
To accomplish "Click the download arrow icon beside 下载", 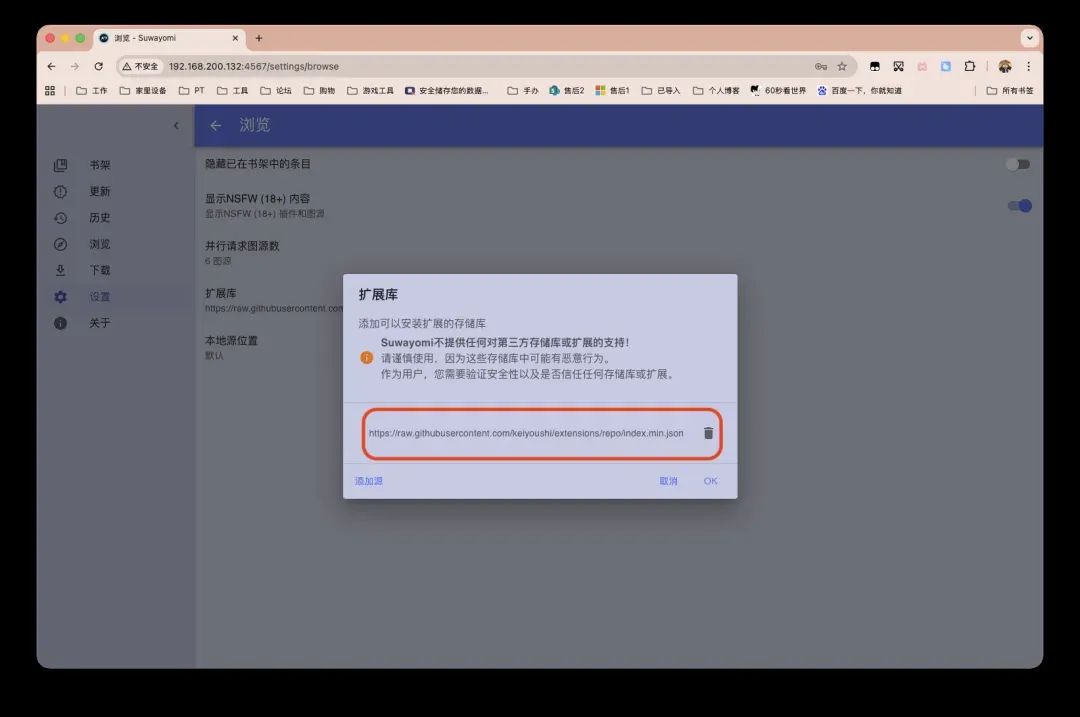I will [x=61, y=270].
